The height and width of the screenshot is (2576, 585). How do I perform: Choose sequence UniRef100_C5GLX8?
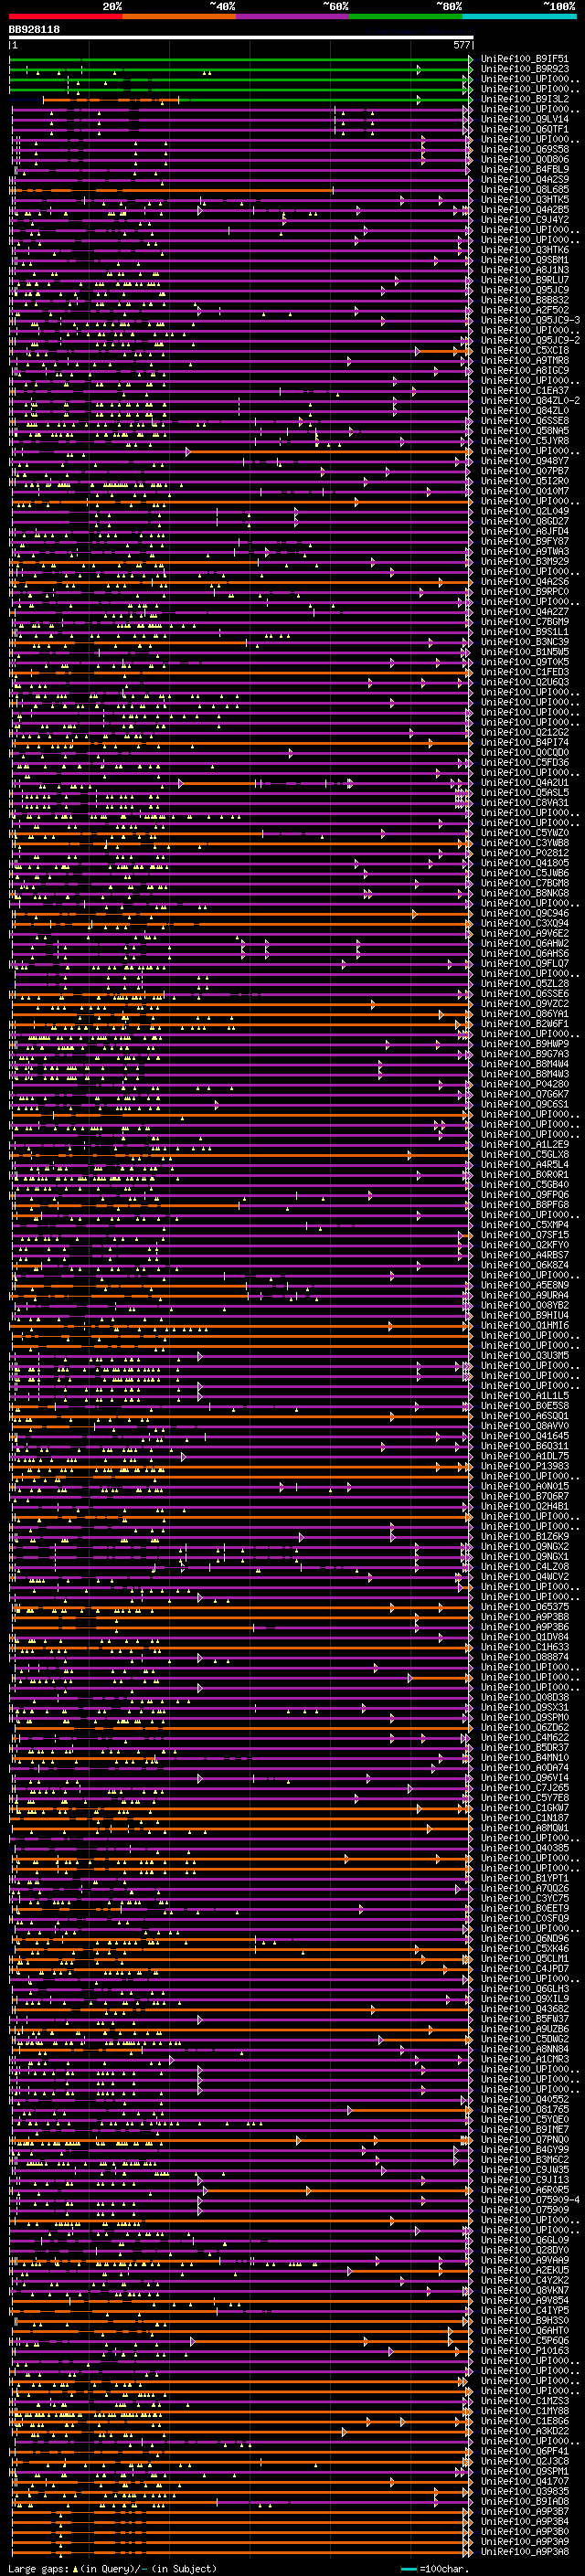point(524,1154)
